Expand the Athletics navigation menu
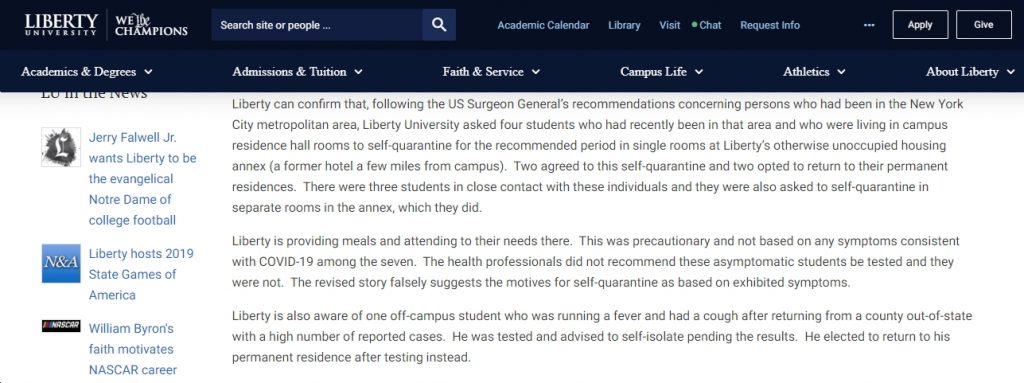Image resolution: width=1024 pixels, height=383 pixels. coord(814,72)
